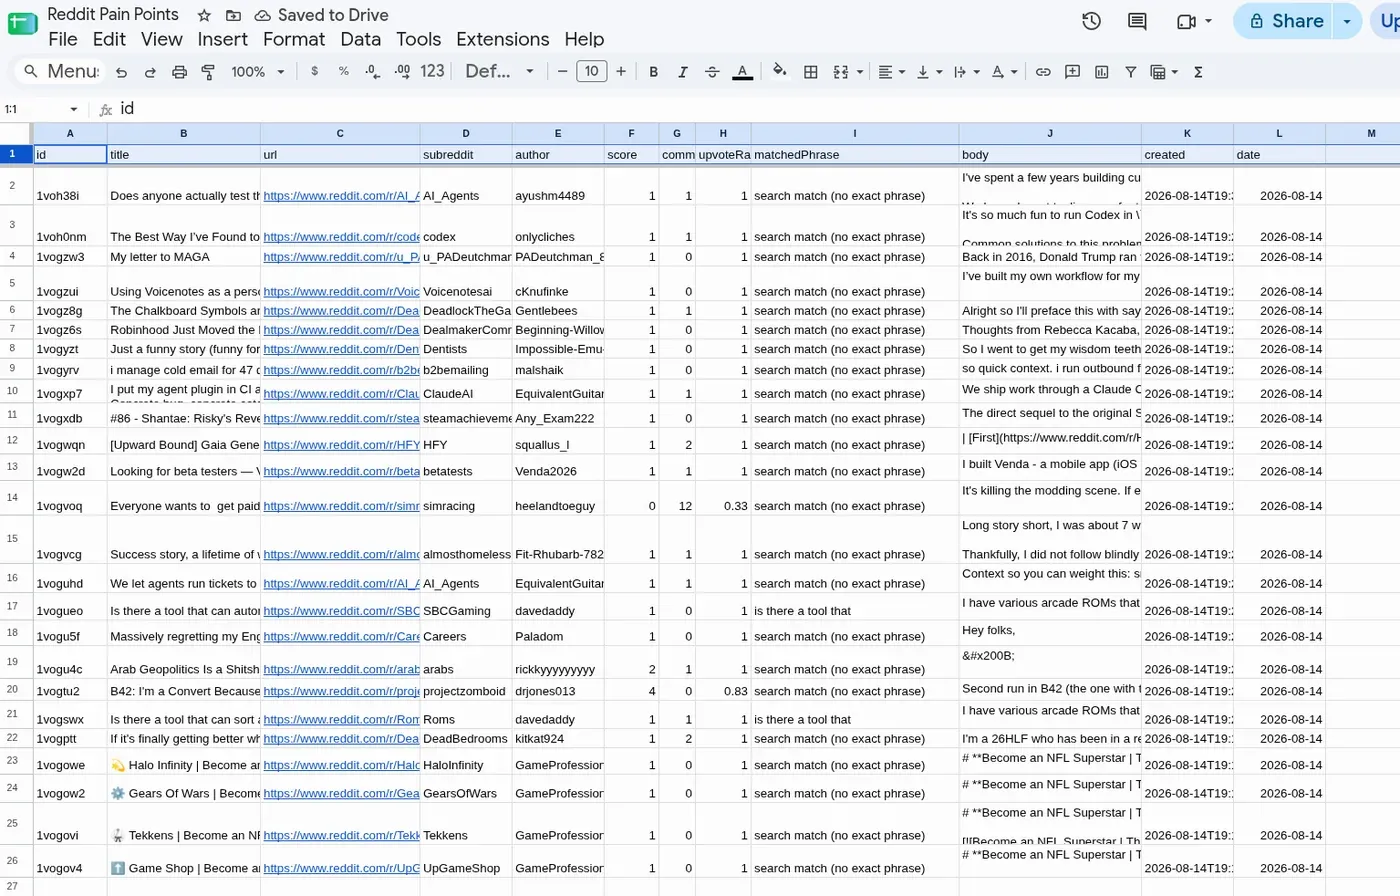Click the Menus search box
The height and width of the screenshot is (896, 1400).
(61, 72)
